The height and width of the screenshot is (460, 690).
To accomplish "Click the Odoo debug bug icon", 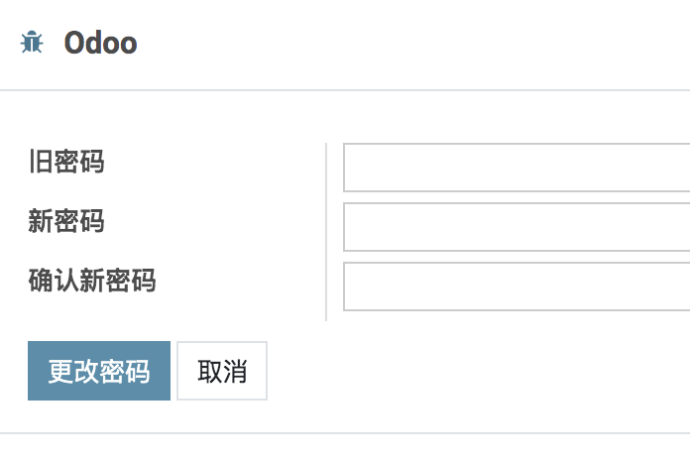I will (32, 43).
